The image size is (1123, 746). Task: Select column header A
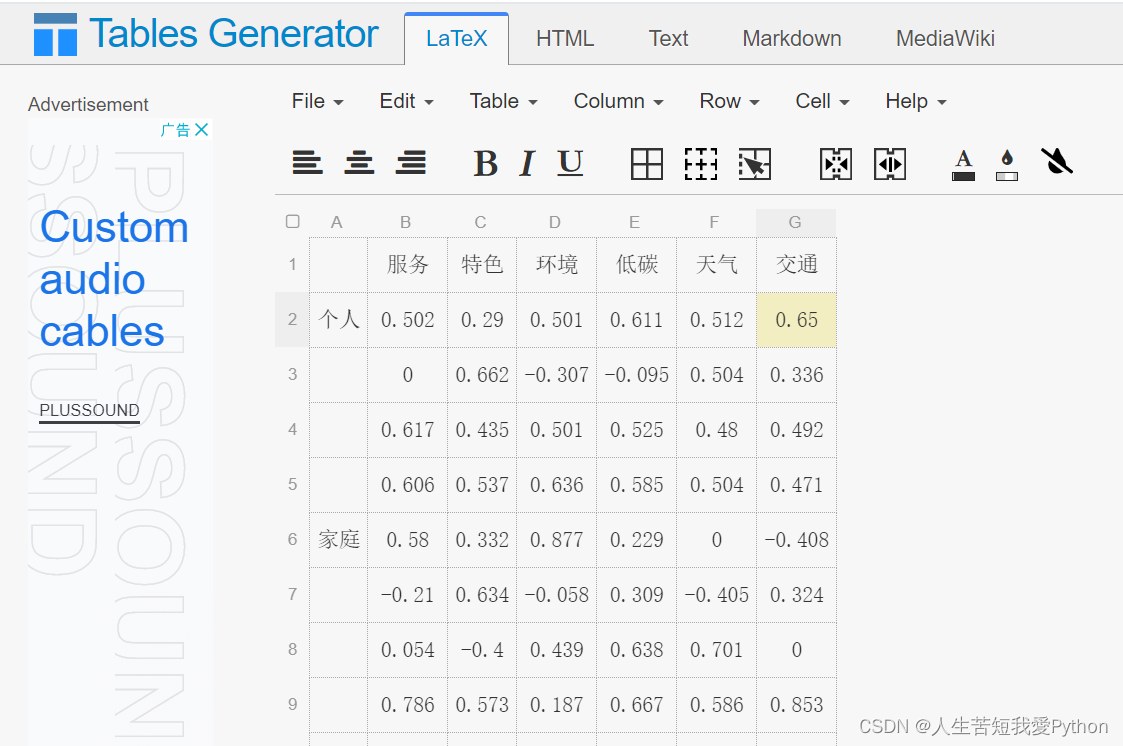[x=337, y=223]
